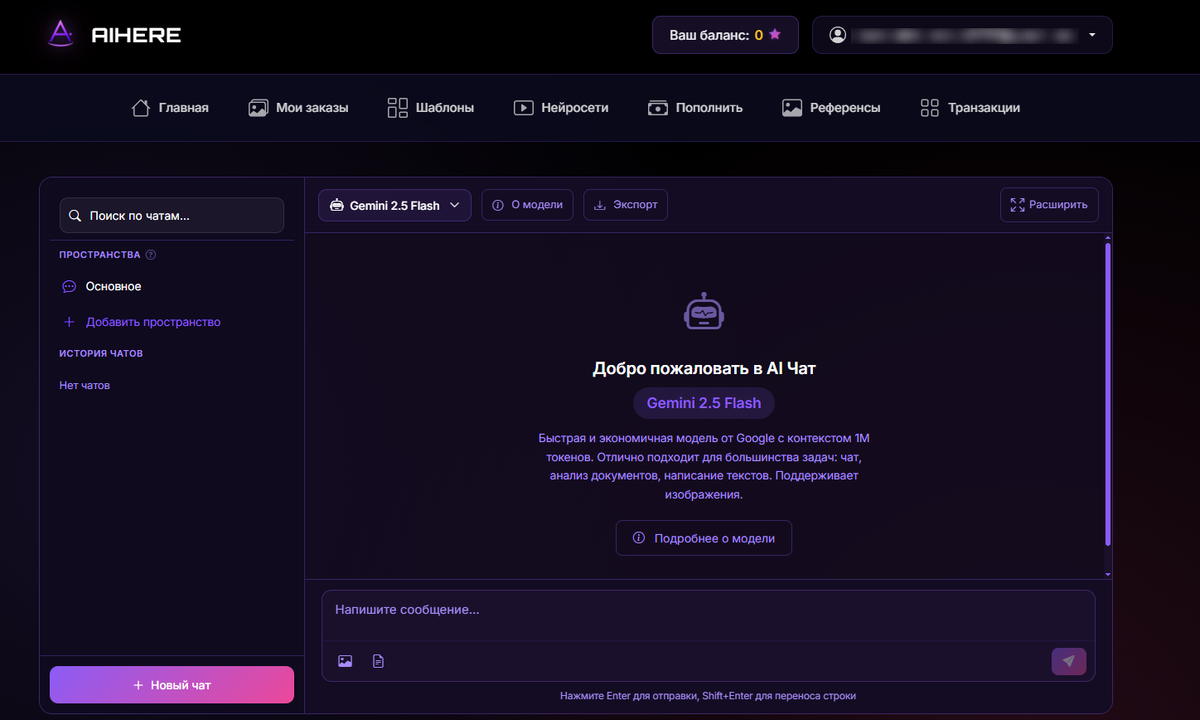Start a Новый чат

click(x=172, y=685)
